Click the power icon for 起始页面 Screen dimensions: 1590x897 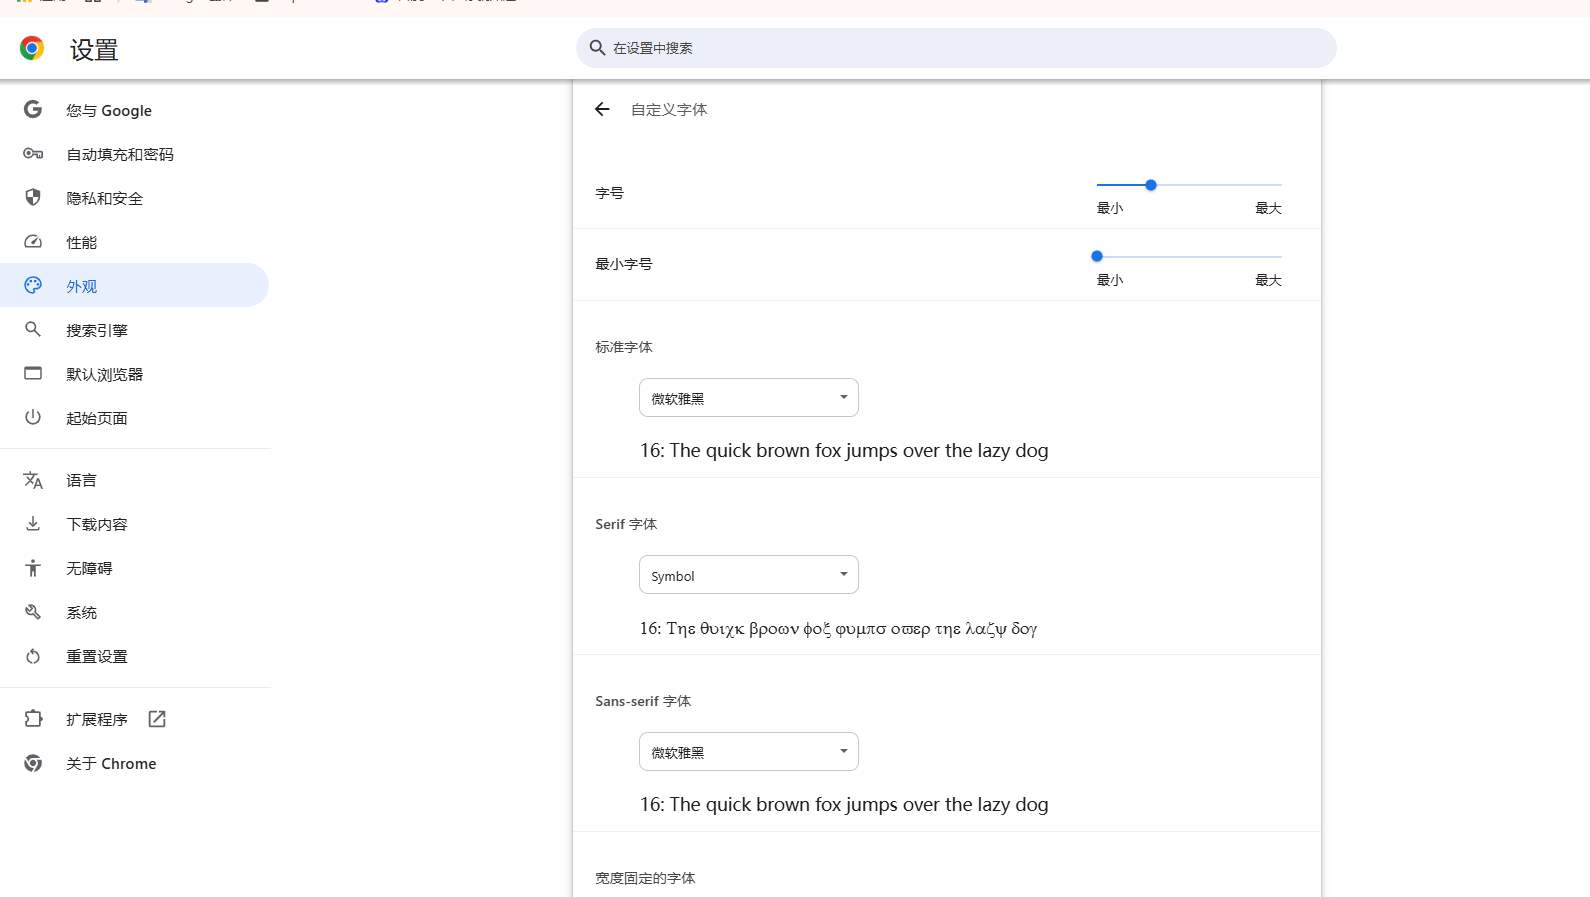pyautogui.click(x=33, y=417)
